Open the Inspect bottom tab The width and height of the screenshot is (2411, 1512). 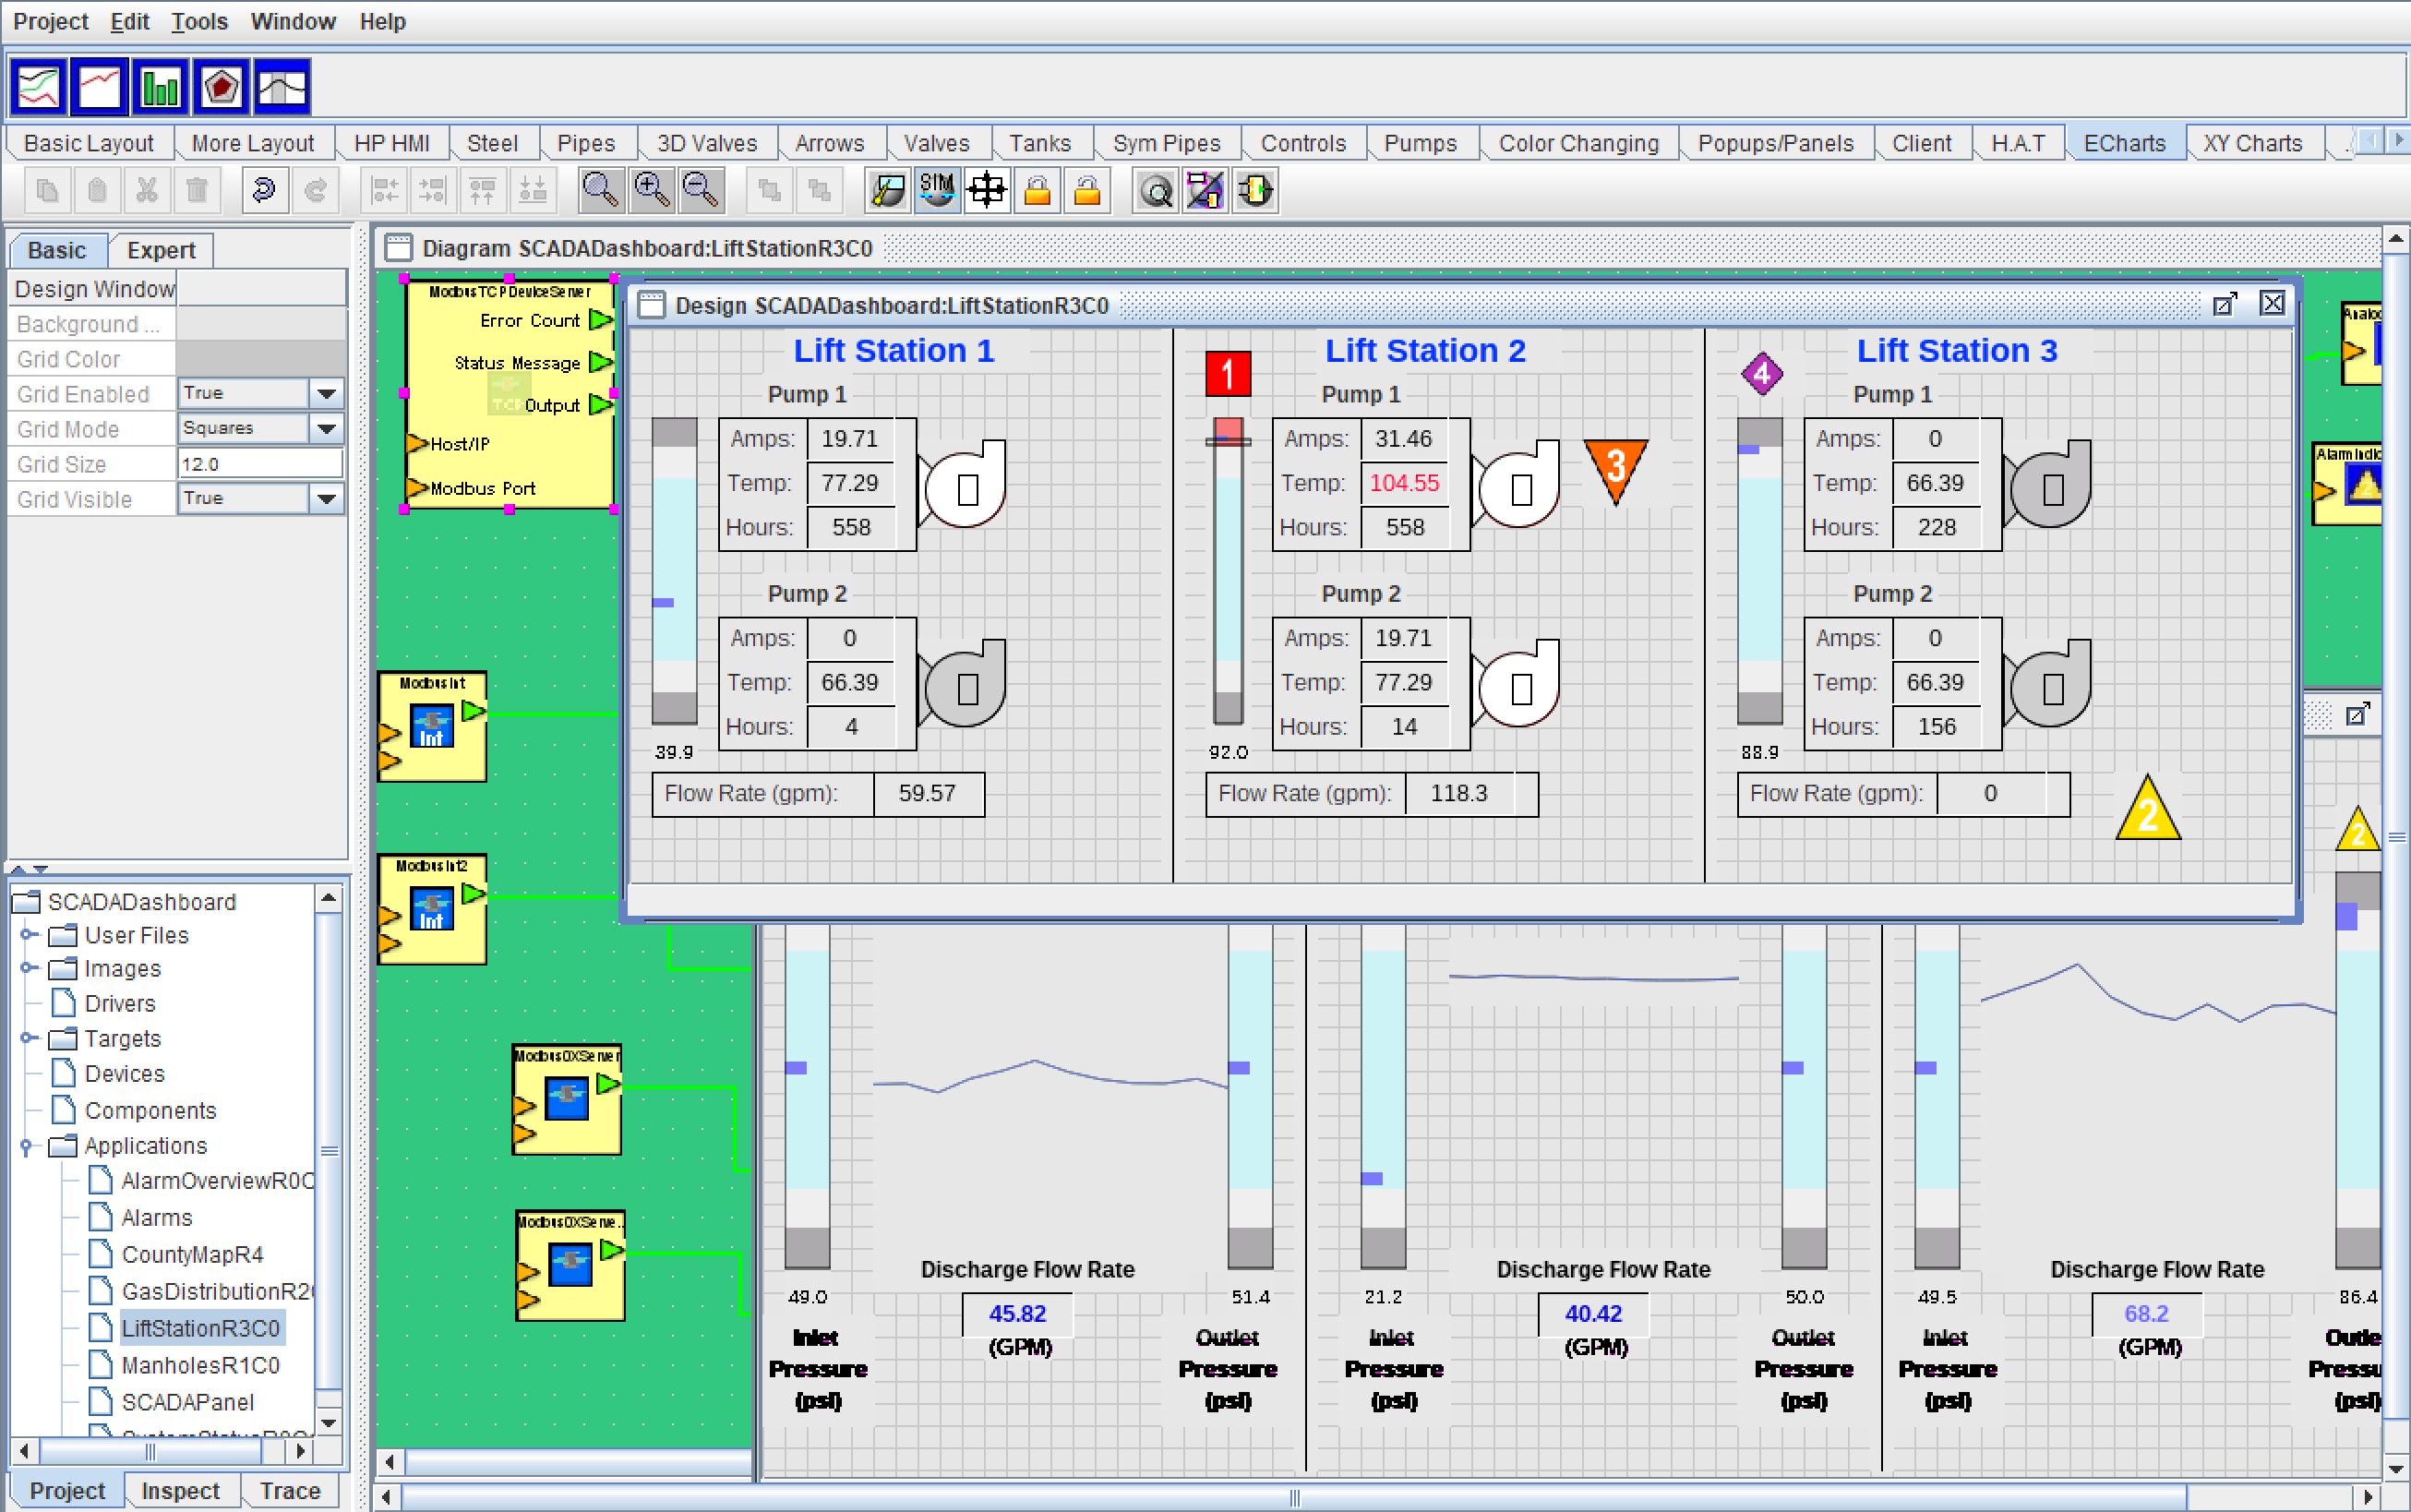180,1490
